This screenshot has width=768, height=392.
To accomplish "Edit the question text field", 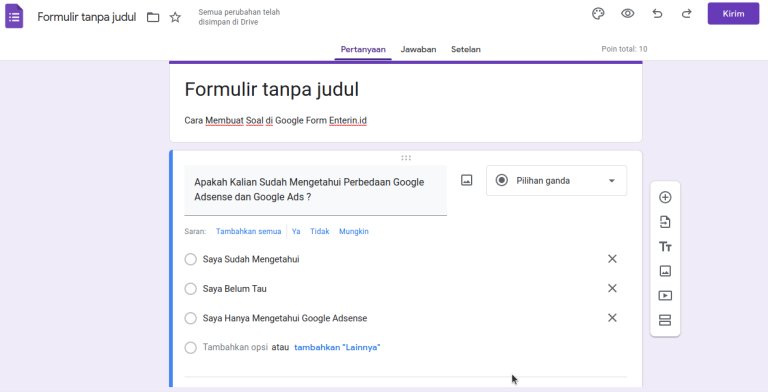I will 315,190.
